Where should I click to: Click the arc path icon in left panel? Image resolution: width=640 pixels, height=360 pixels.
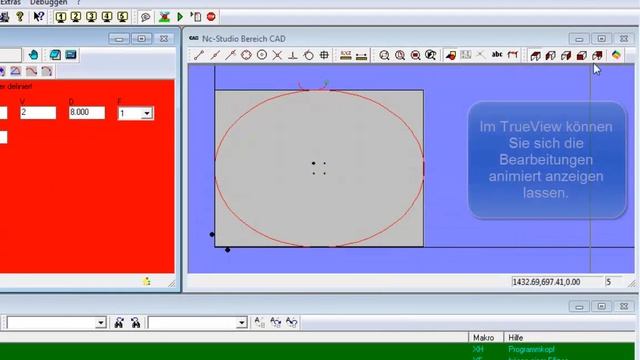point(47,71)
